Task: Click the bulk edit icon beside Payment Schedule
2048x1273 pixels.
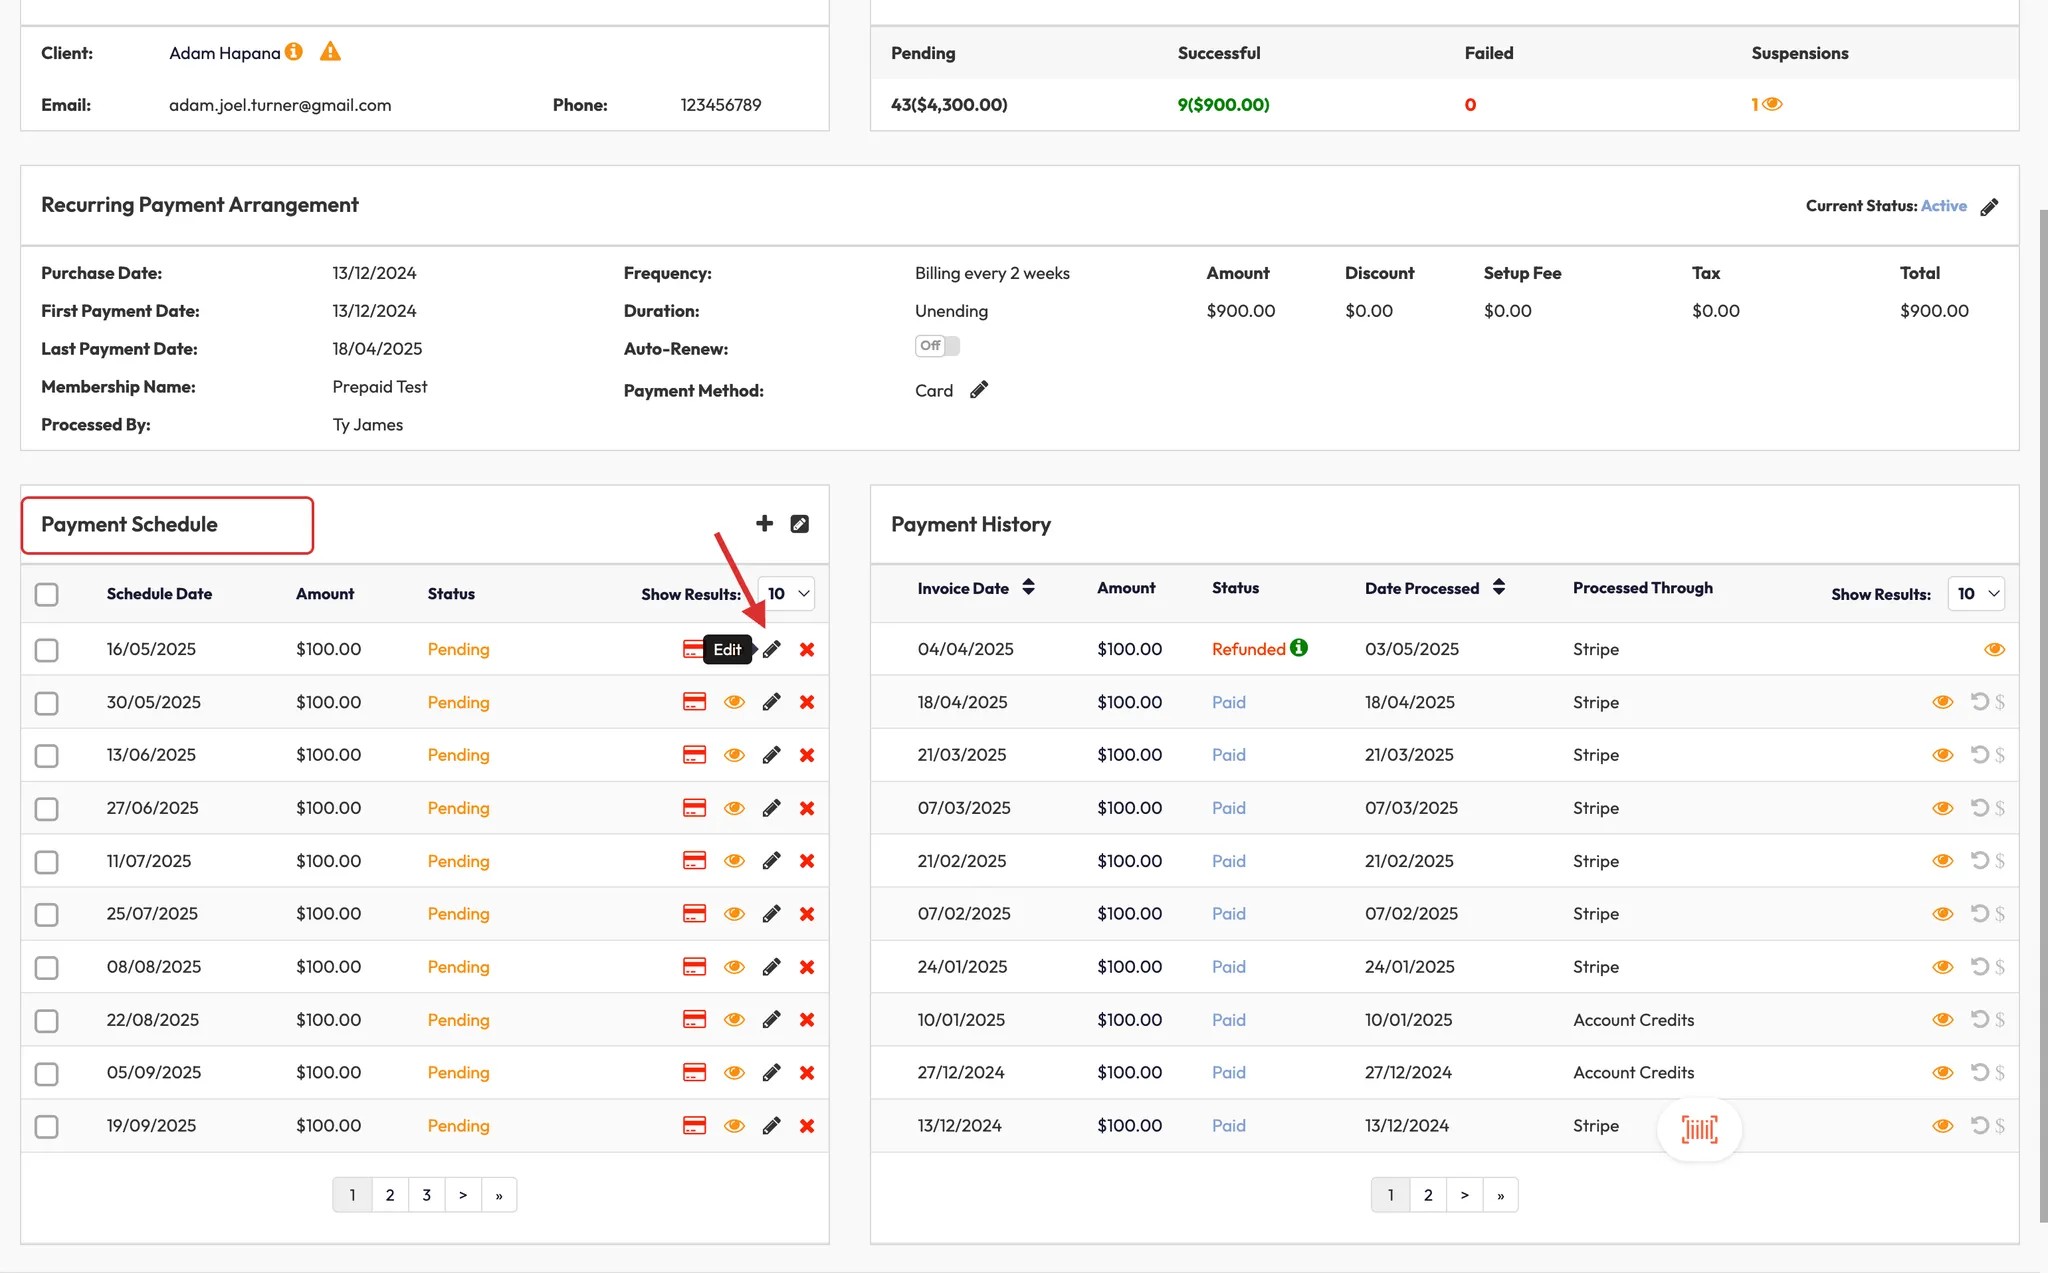Action: 799,524
